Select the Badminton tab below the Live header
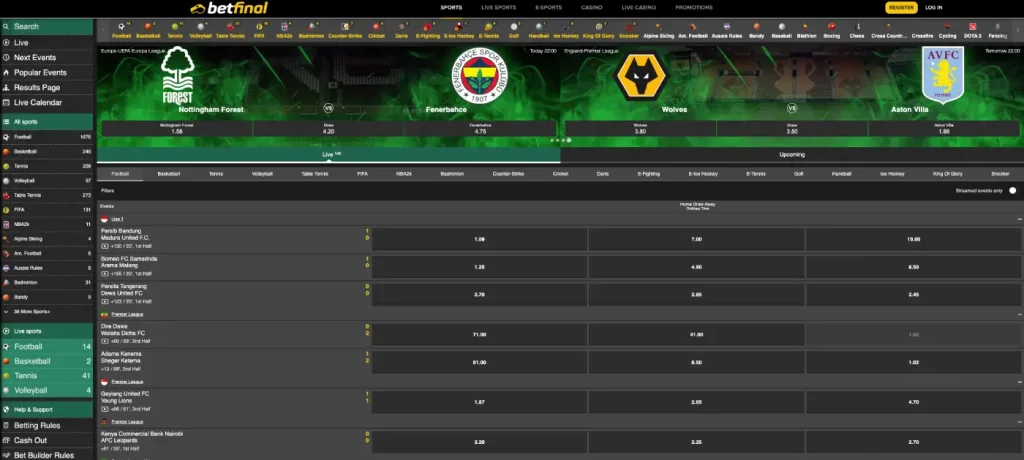This screenshot has height=460, width=1024. click(x=452, y=174)
